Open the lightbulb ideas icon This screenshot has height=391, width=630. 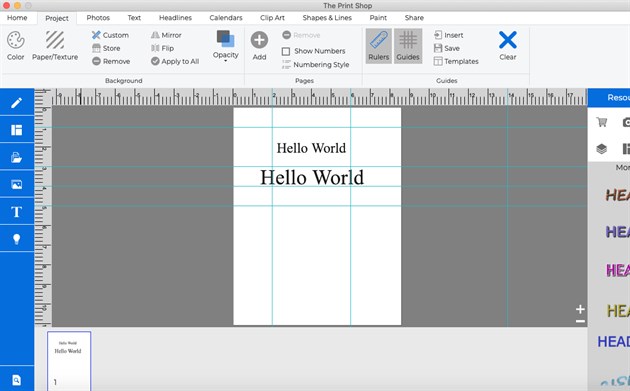(16, 239)
